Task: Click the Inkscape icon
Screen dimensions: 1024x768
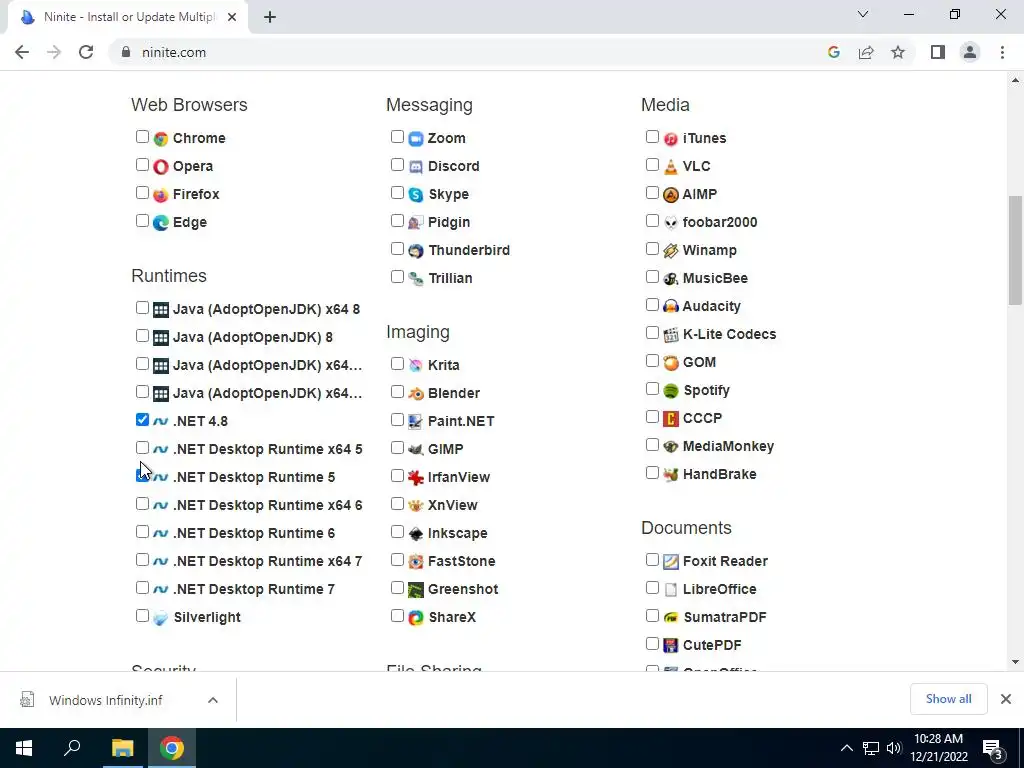Action: 416,534
